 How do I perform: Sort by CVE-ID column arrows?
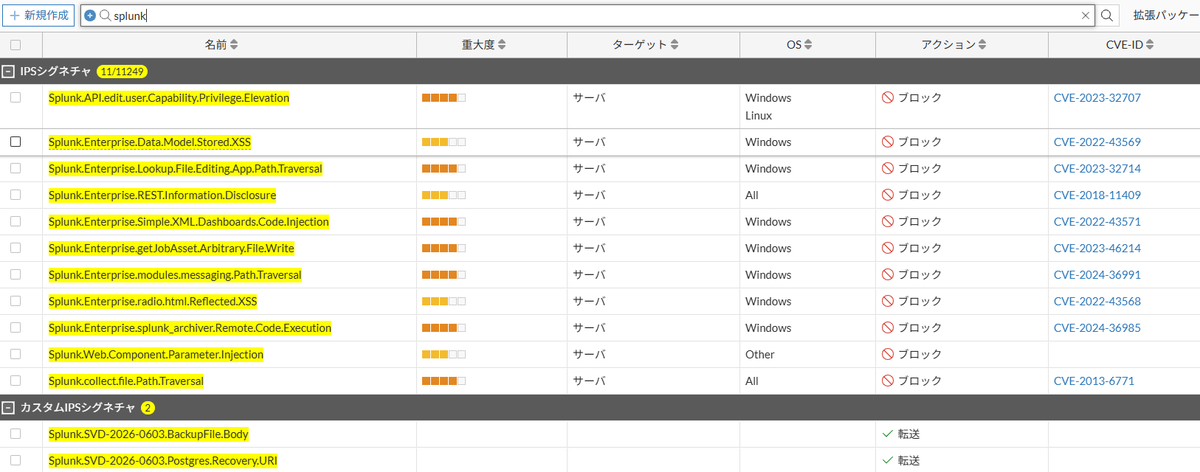click(x=1150, y=45)
